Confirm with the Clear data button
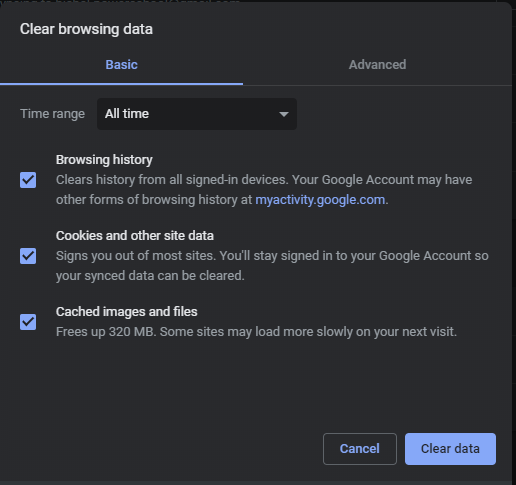Screen dimensions: 516x485 coord(450,449)
